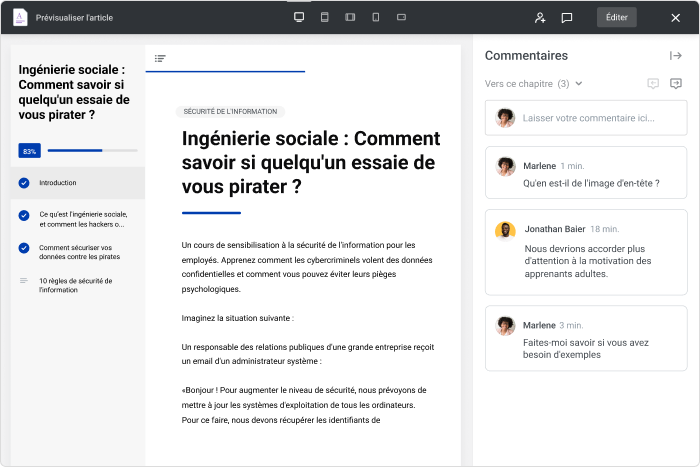The width and height of the screenshot is (700, 467).
Task: Click the Laisser votre commentaire field
Action: (586, 118)
